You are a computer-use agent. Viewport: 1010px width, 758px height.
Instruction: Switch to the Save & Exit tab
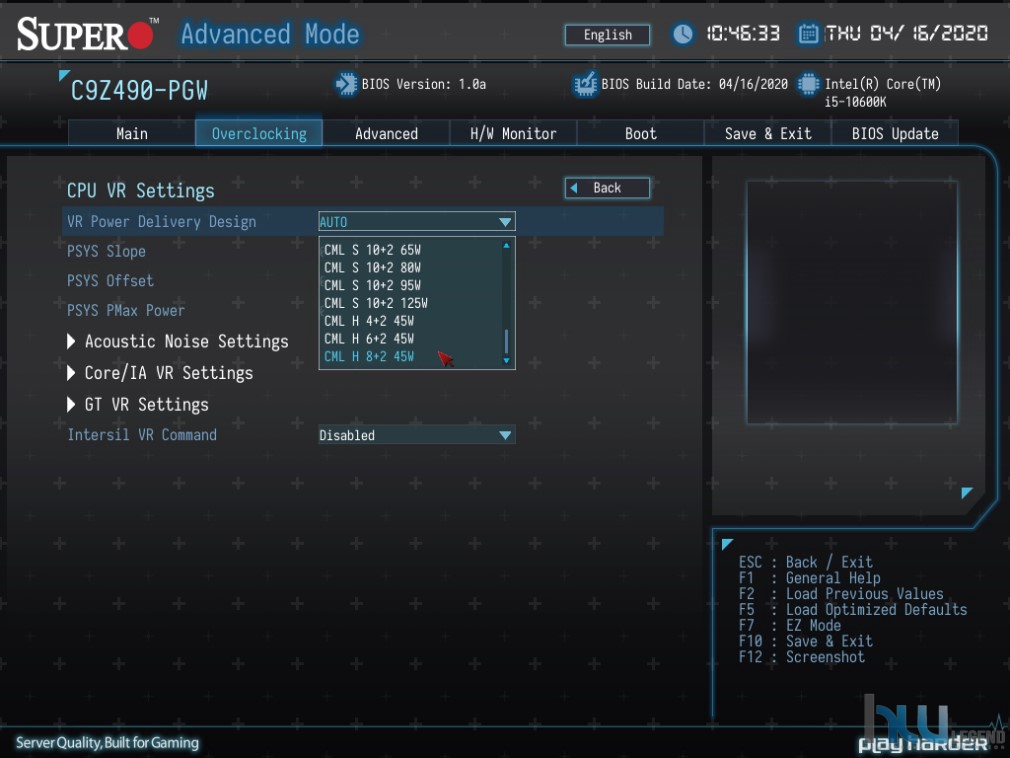768,133
